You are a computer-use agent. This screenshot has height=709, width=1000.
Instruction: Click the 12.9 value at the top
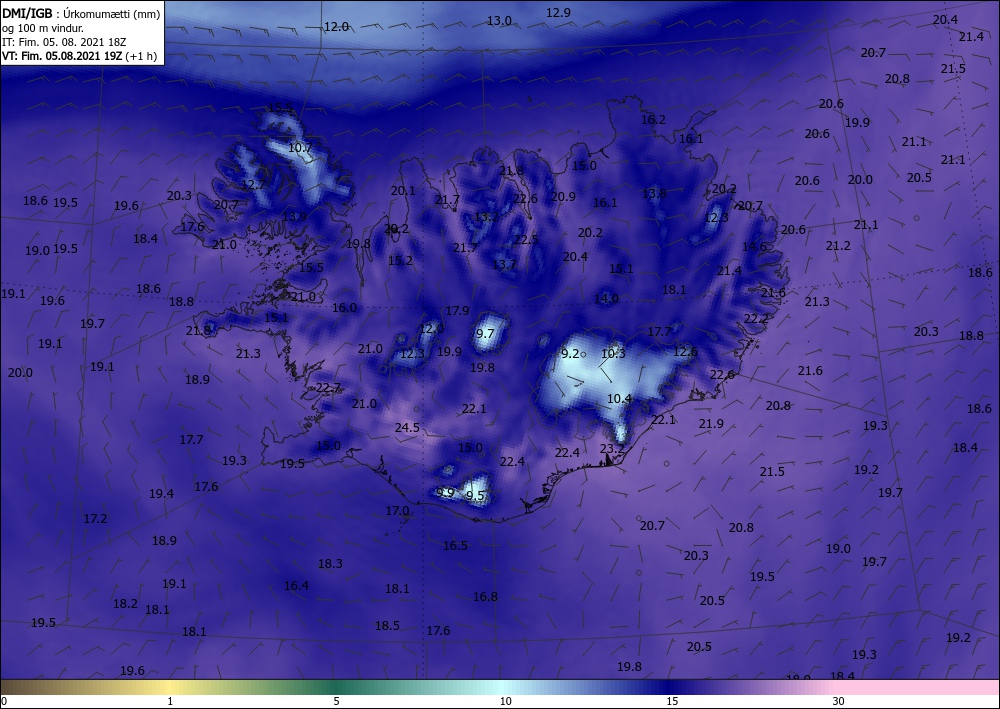(558, 12)
